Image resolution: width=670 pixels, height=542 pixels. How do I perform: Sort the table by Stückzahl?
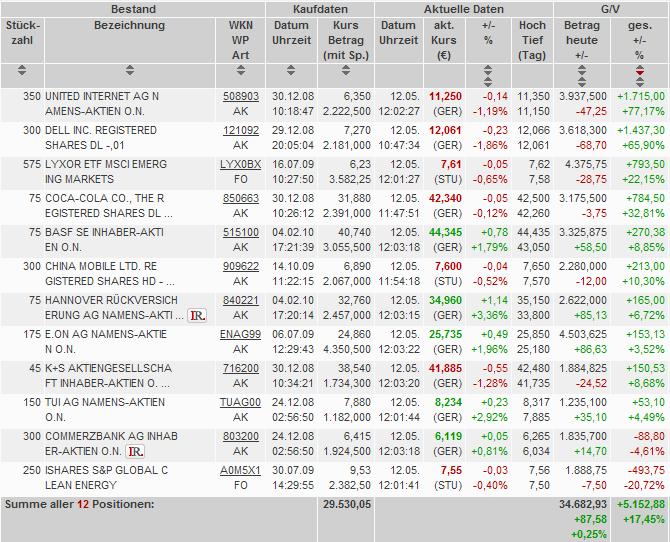(x=22, y=71)
